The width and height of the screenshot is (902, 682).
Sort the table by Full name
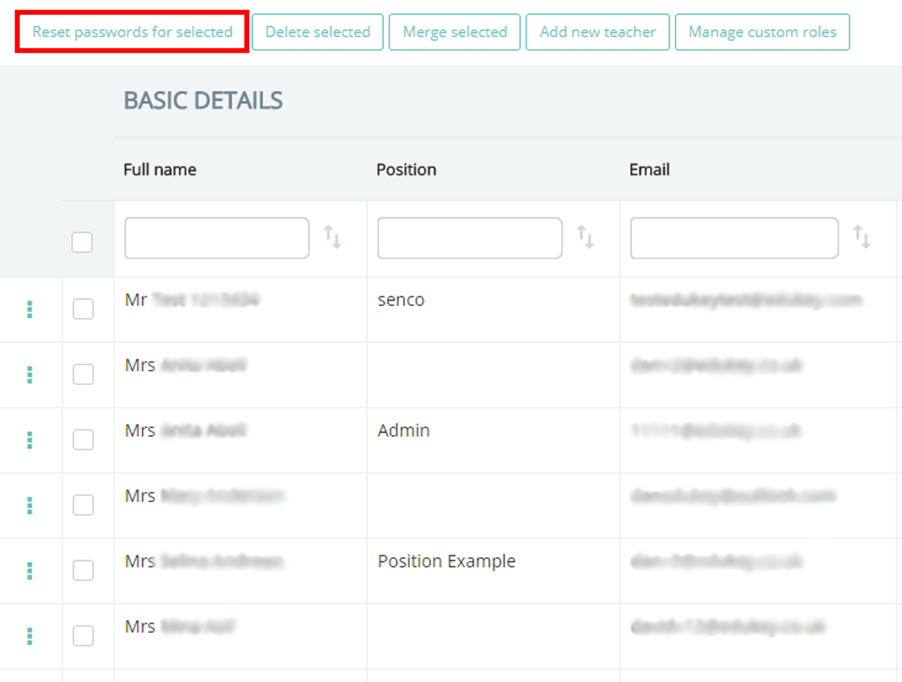pos(332,237)
